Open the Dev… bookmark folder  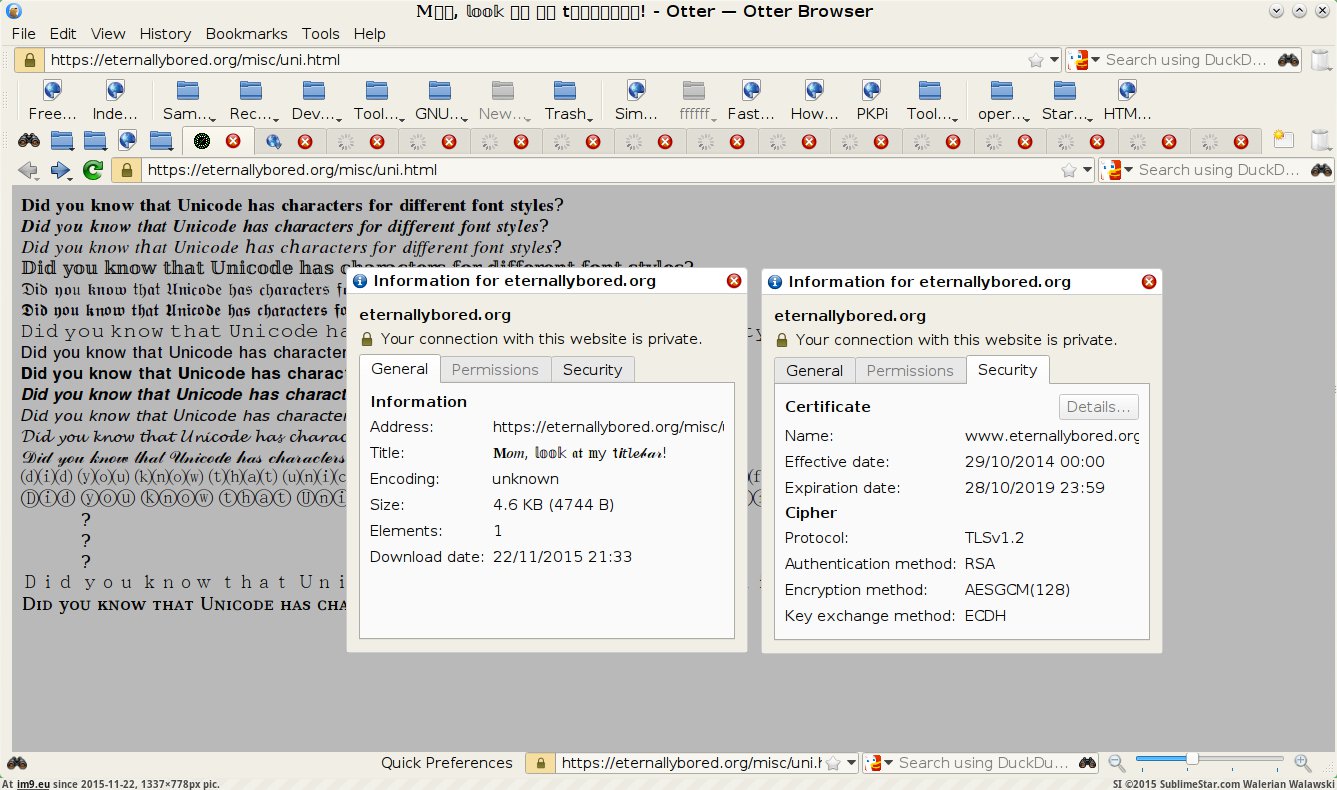(x=314, y=101)
